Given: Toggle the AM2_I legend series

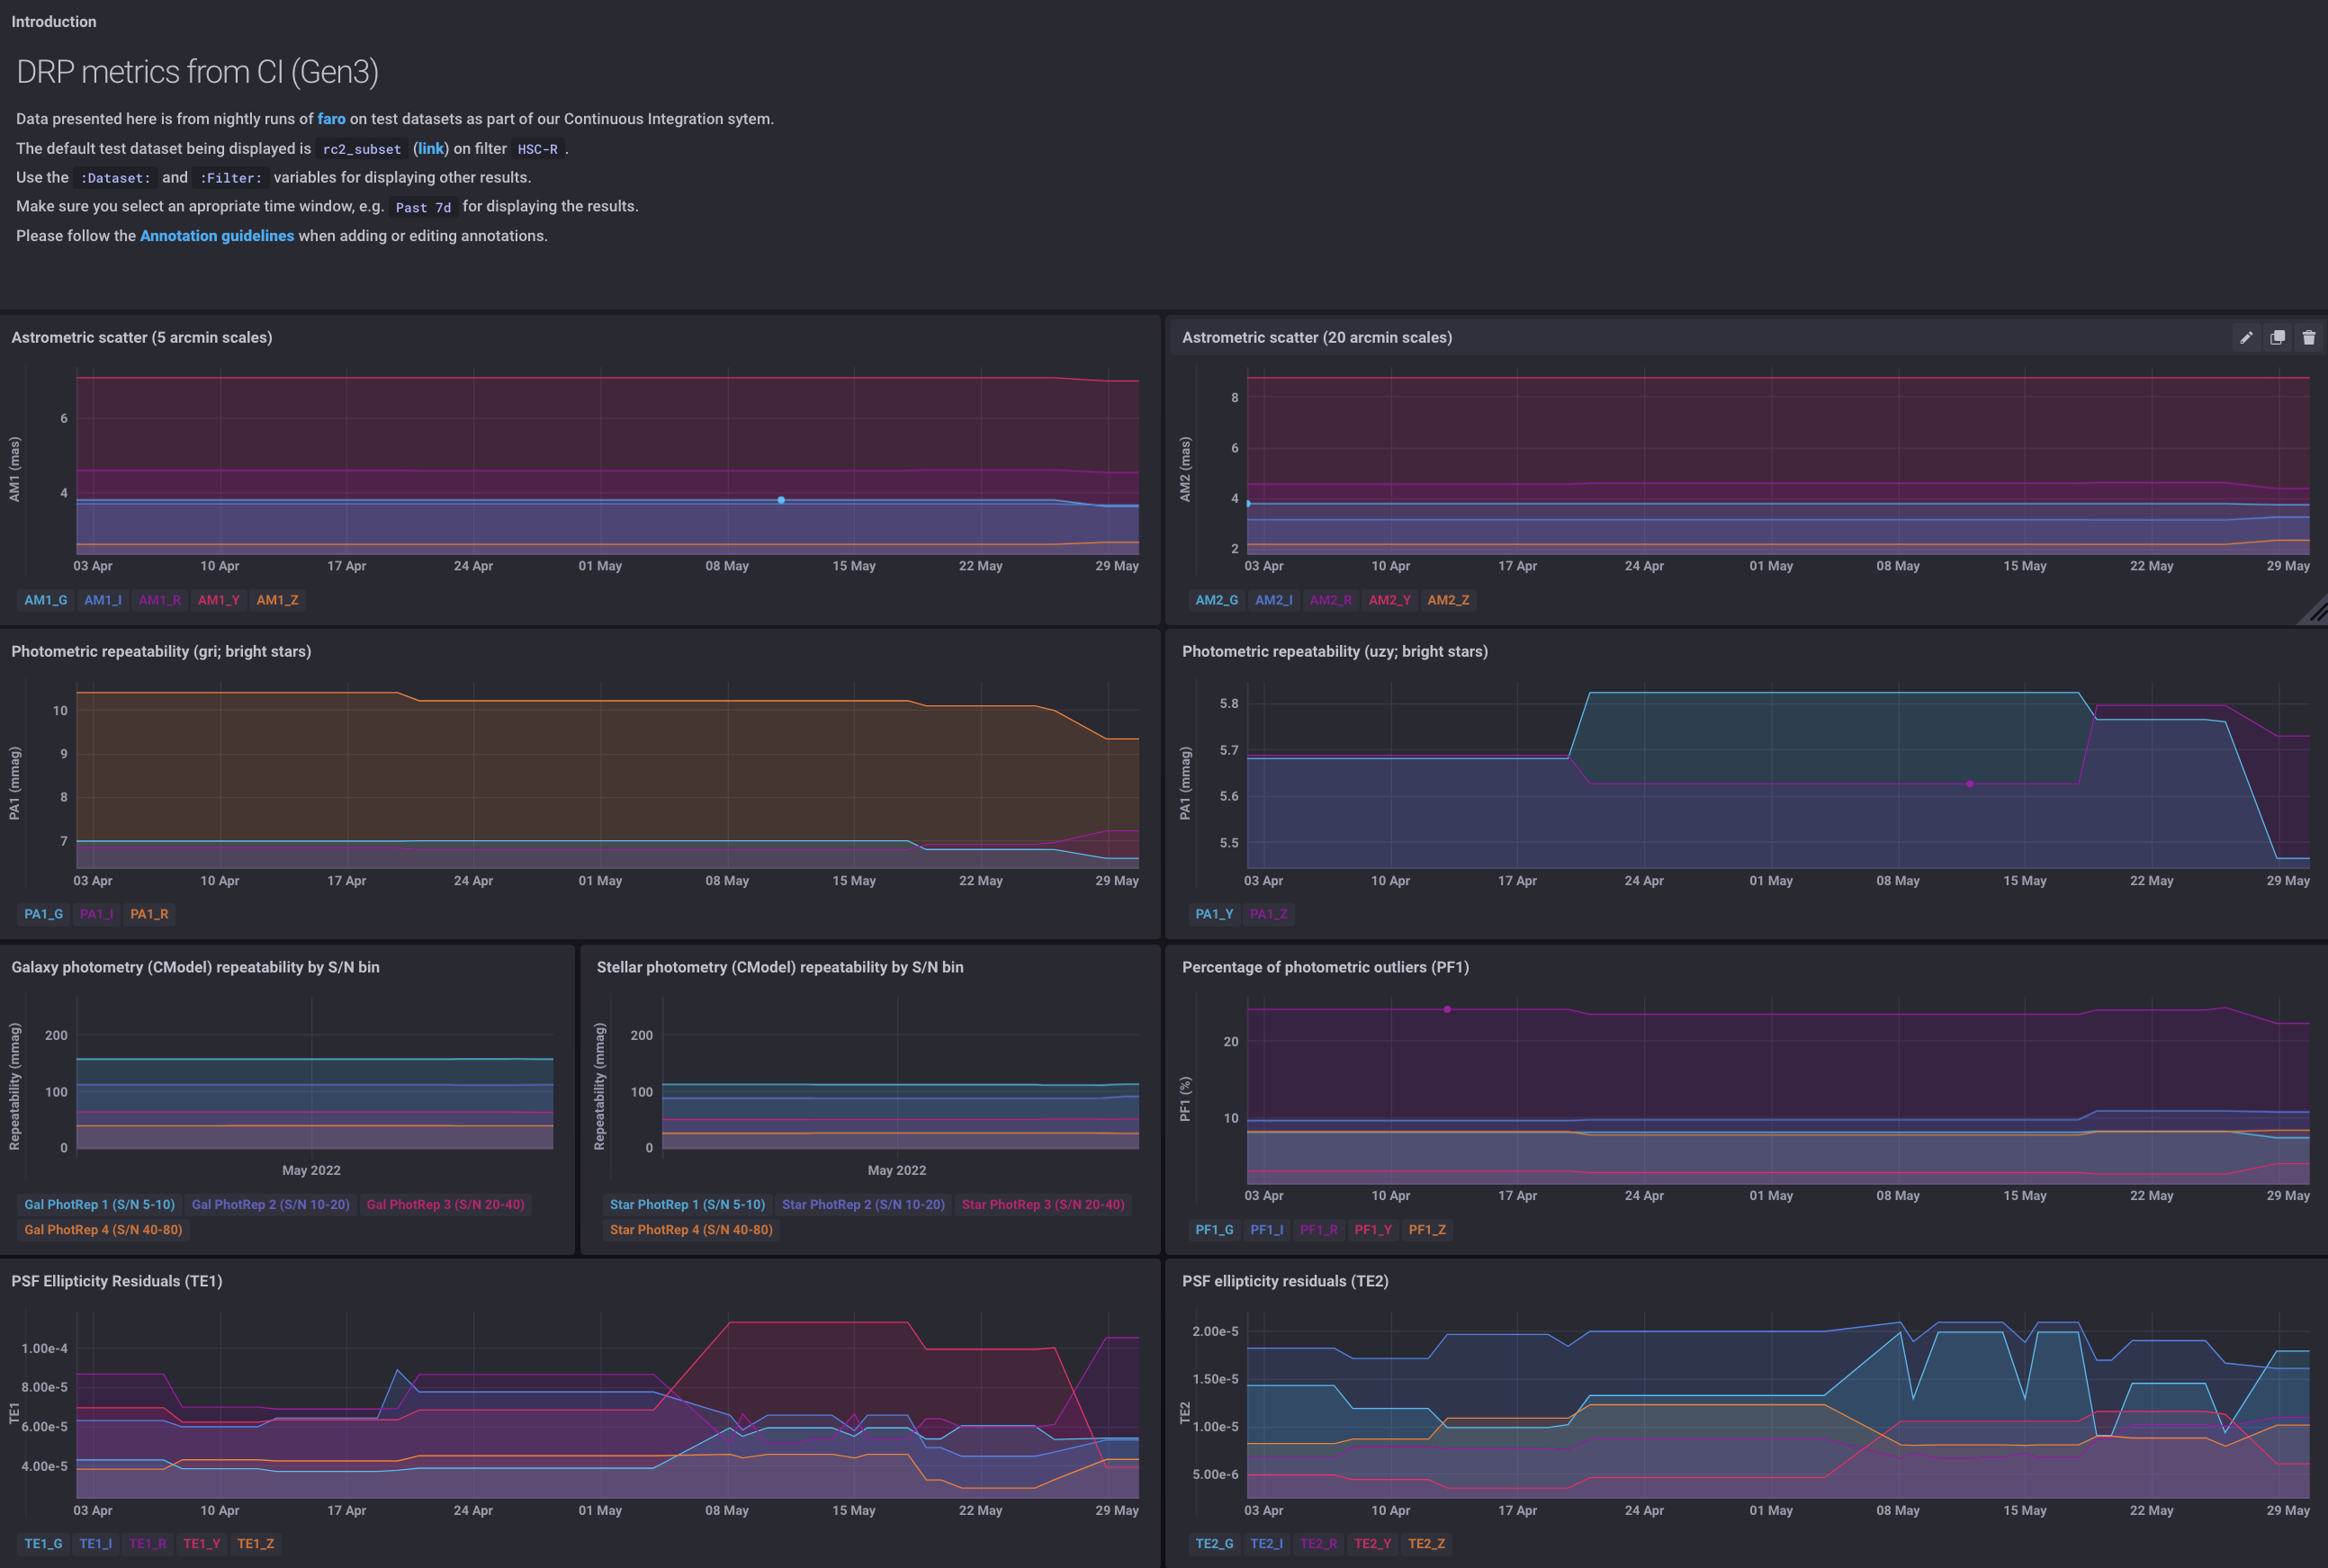Looking at the screenshot, I should 1274,600.
